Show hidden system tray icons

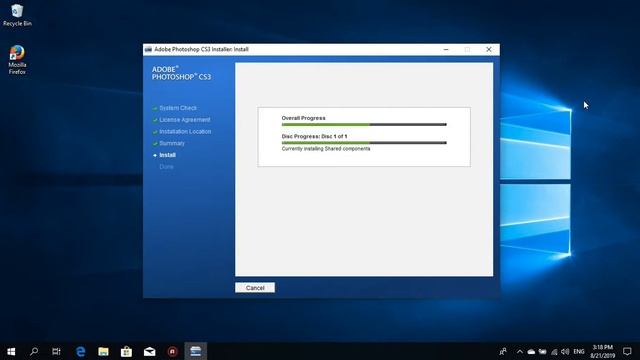point(520,351)
